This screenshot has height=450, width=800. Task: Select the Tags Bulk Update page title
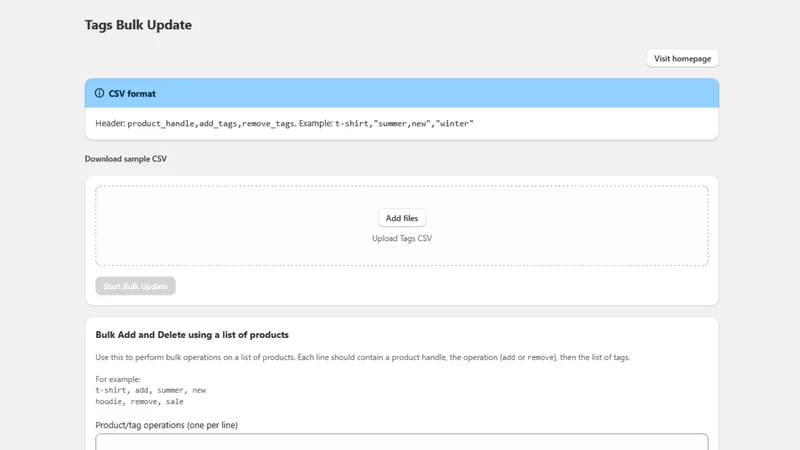point(138,25)
